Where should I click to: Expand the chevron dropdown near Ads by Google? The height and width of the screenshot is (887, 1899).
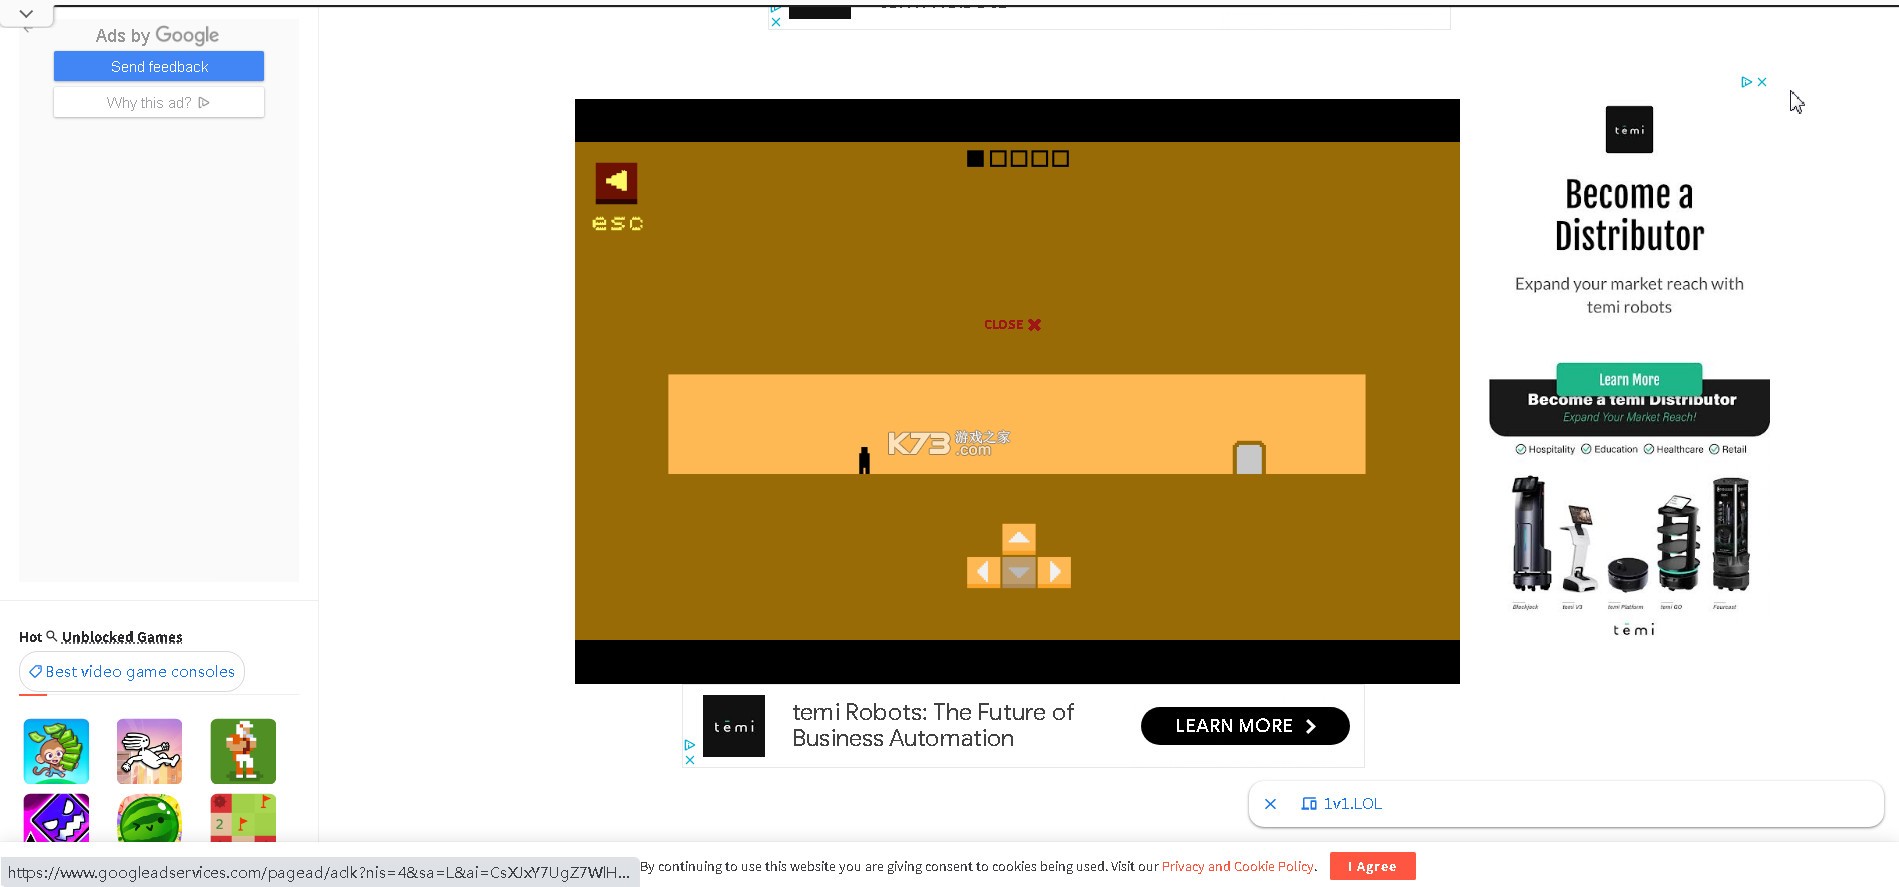(26, 14)
